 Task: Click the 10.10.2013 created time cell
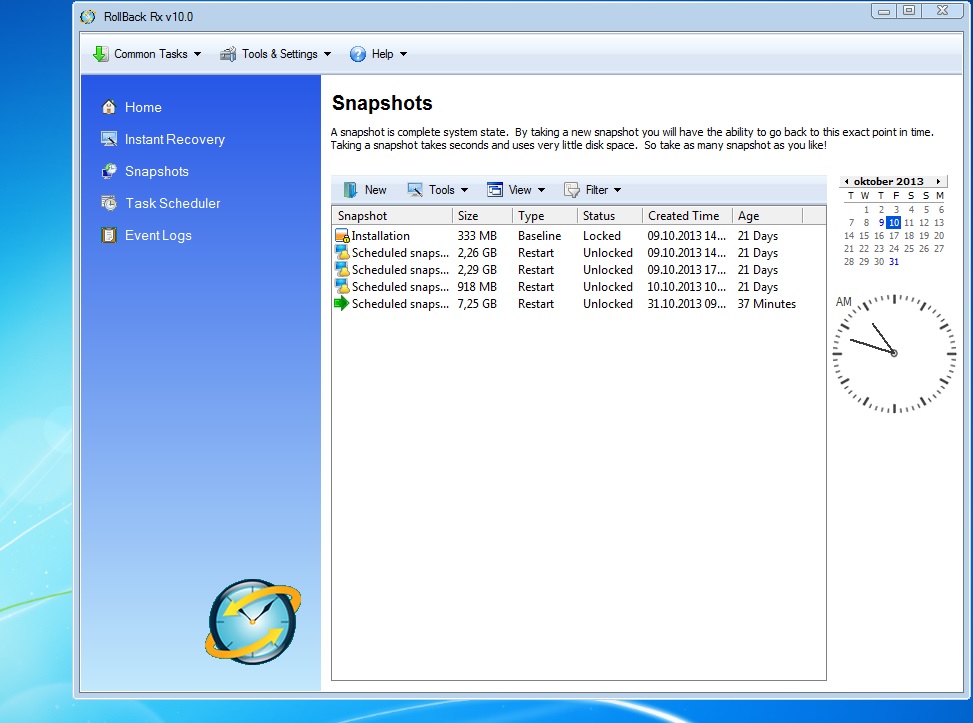(x=686, y=287)
